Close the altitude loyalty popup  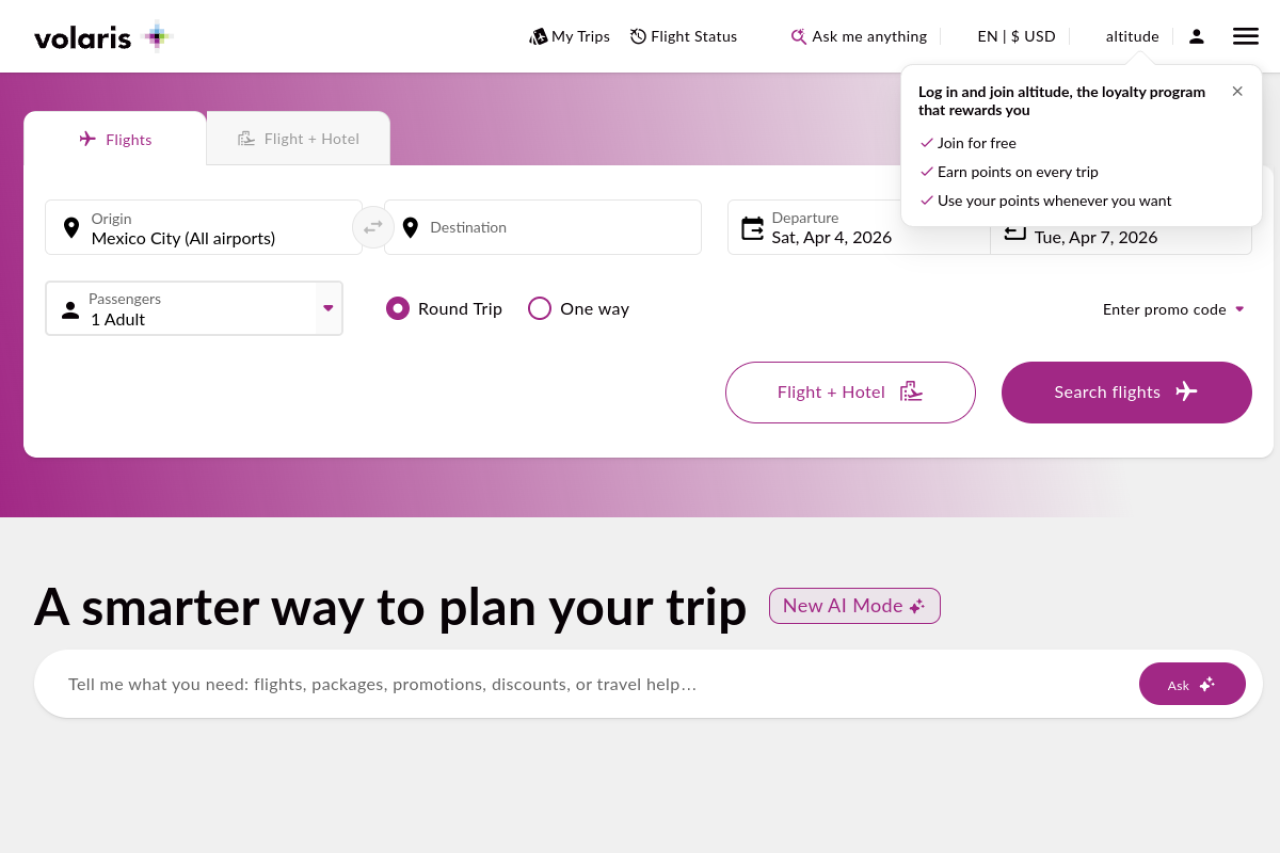(x=1237, y=91)
